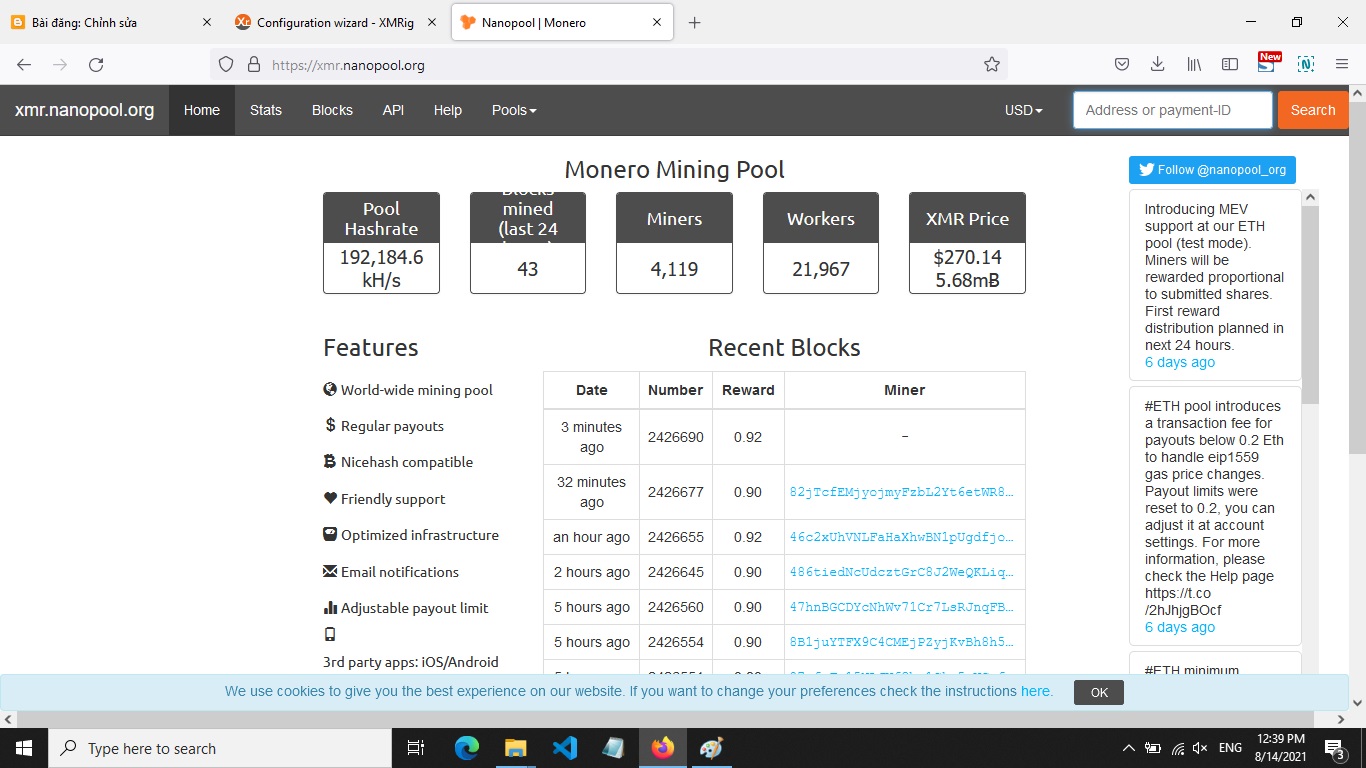1366x768 pixels.
Task: Click green N extension icon
Action: click(1305, 64)
